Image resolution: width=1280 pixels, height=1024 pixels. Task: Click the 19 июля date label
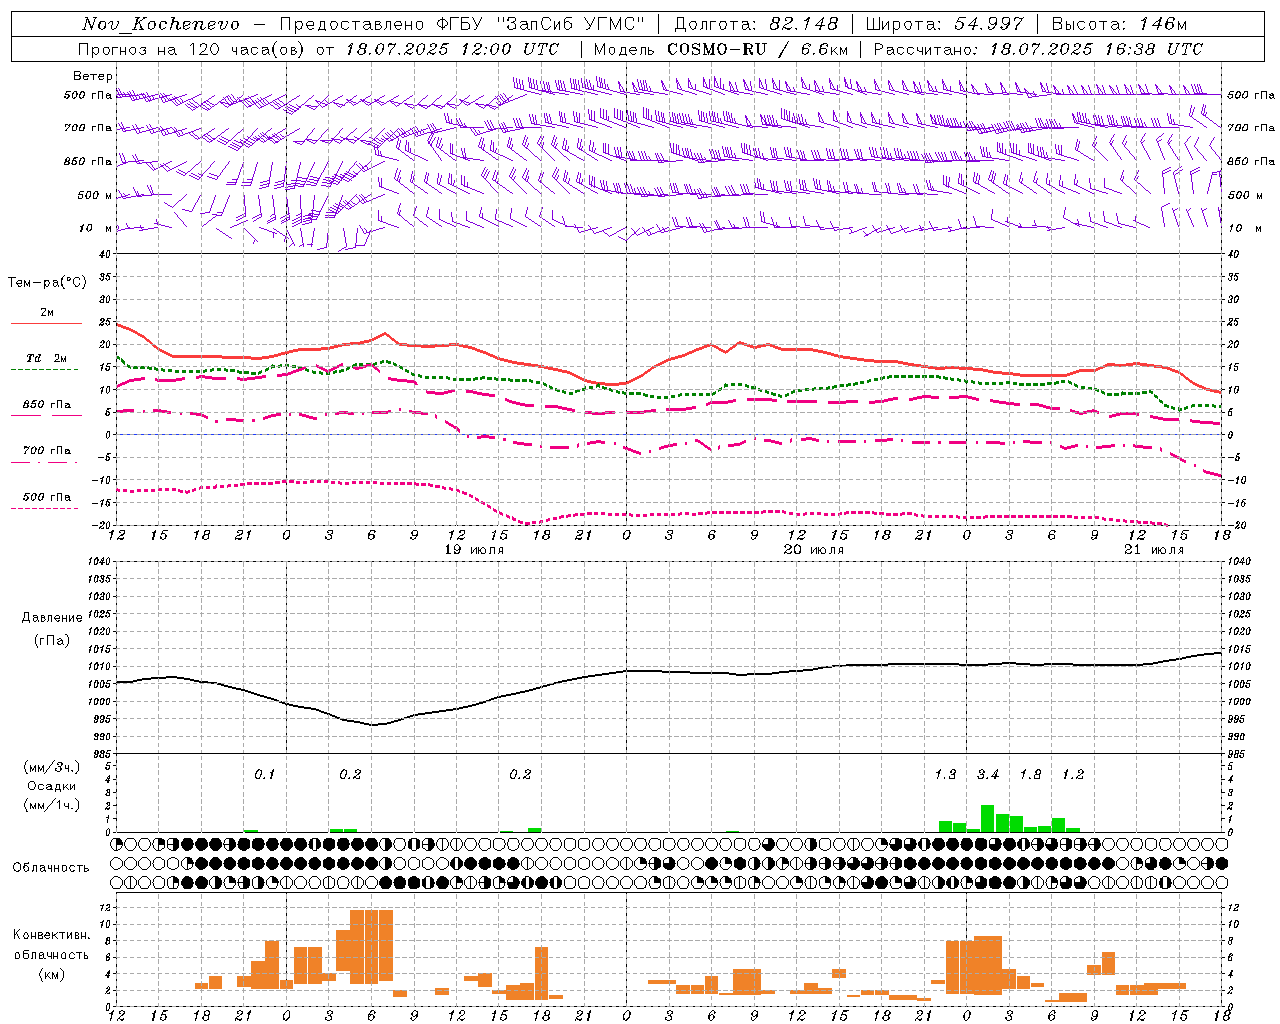click(474, 549)
